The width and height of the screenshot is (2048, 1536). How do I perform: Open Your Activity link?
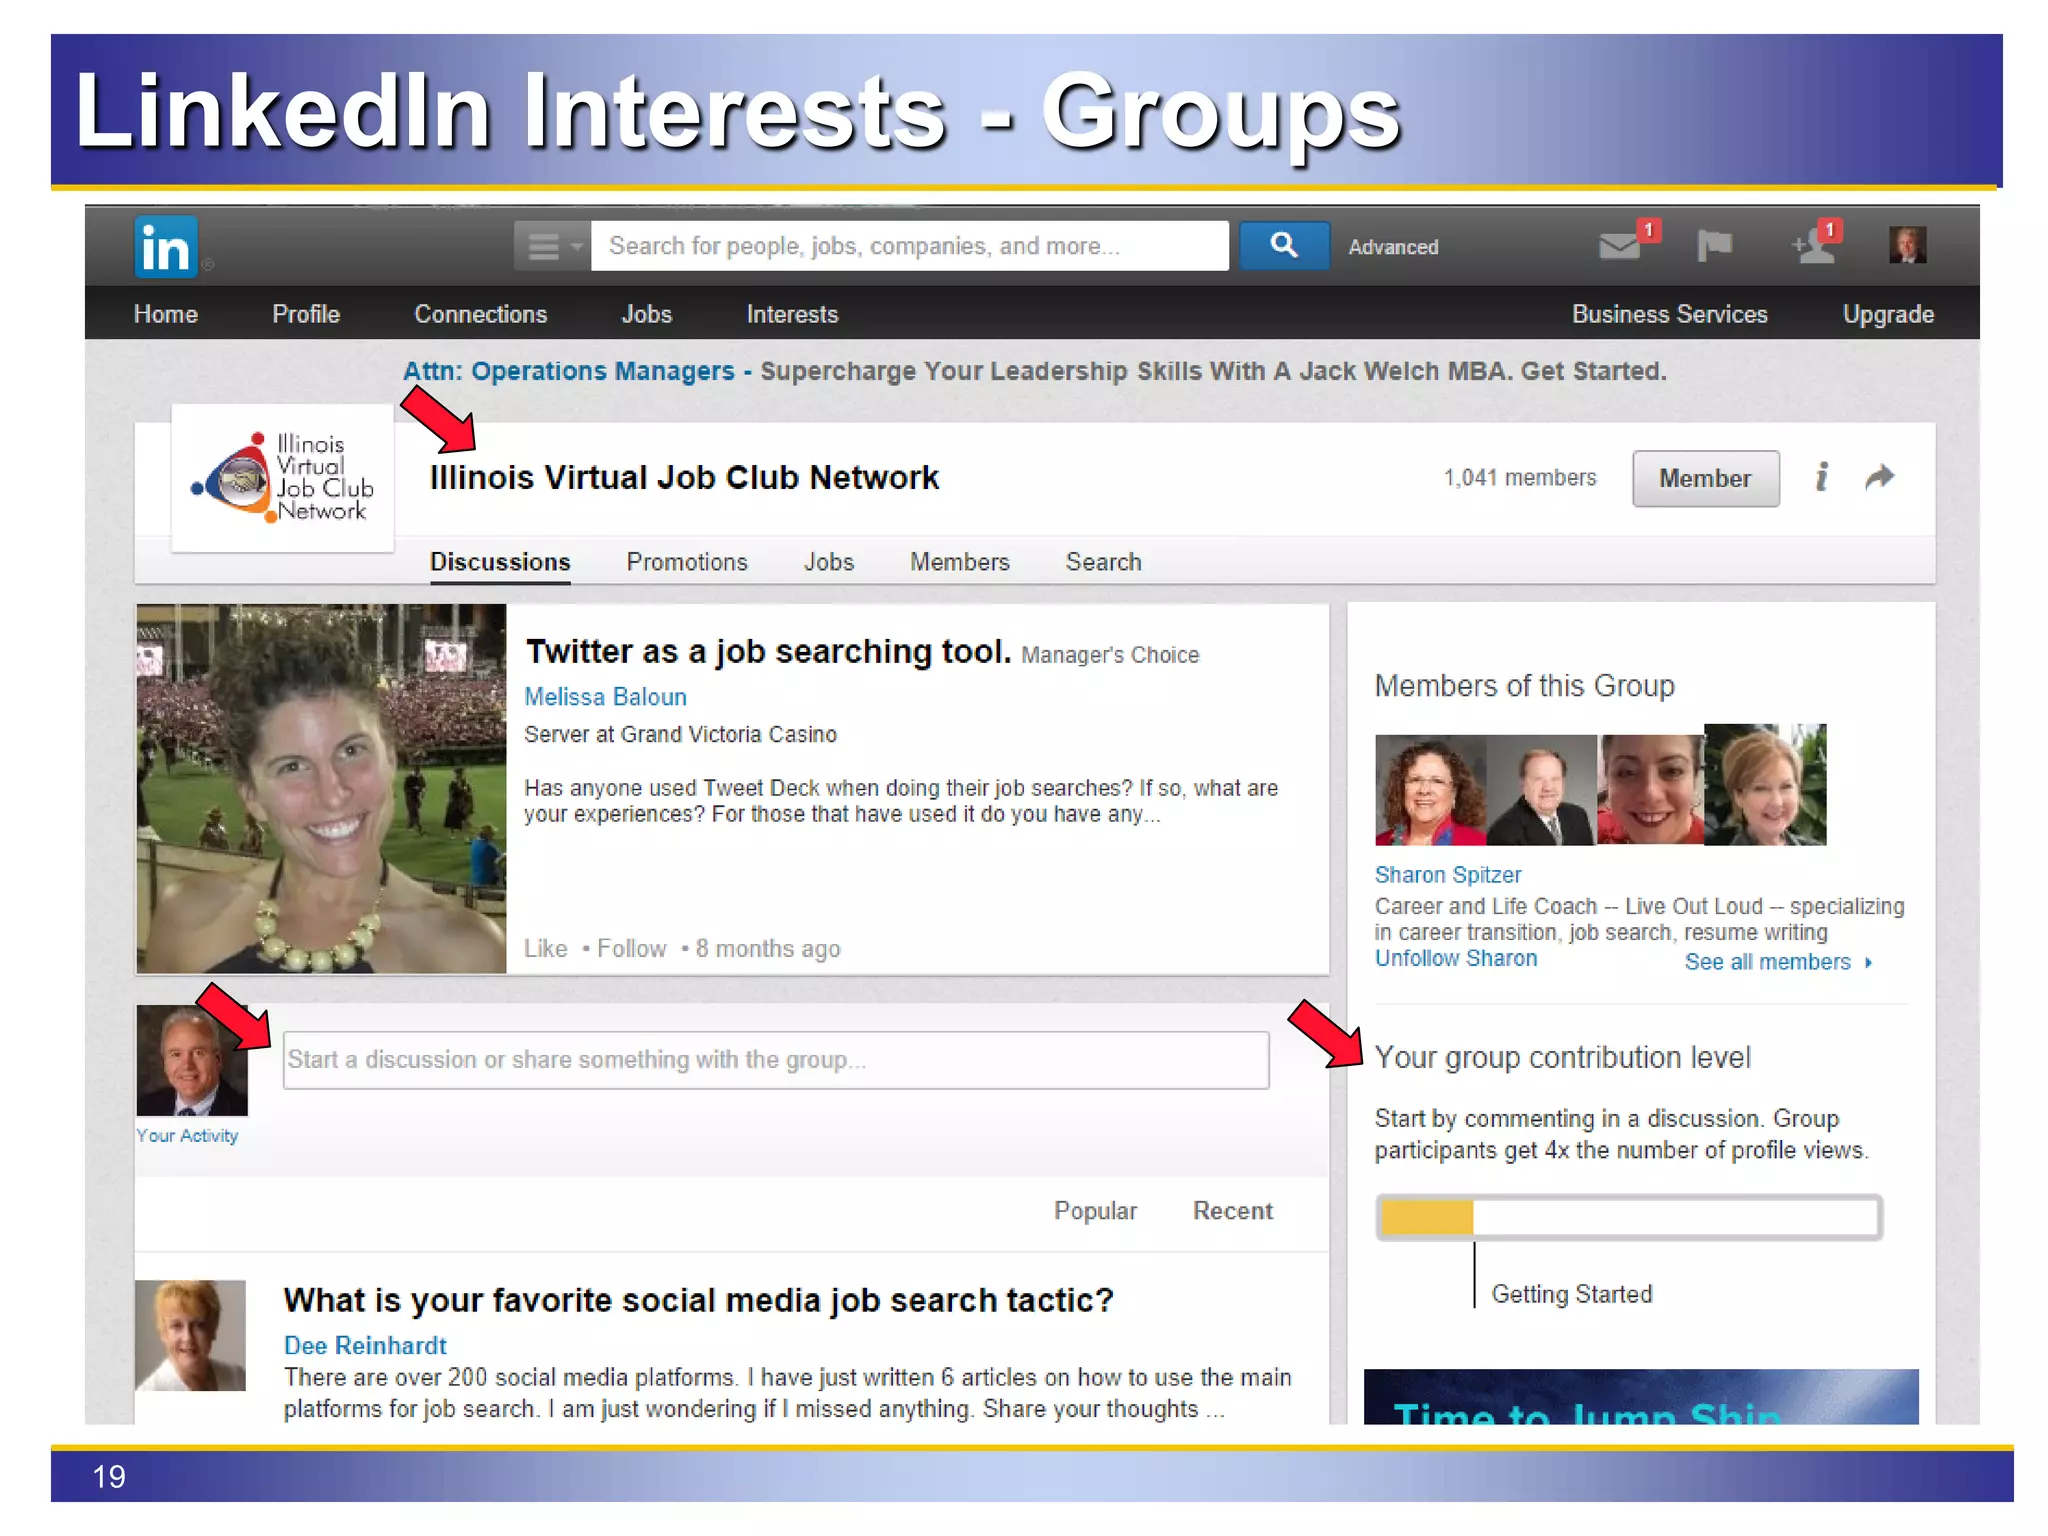[x=187, y=1136]
